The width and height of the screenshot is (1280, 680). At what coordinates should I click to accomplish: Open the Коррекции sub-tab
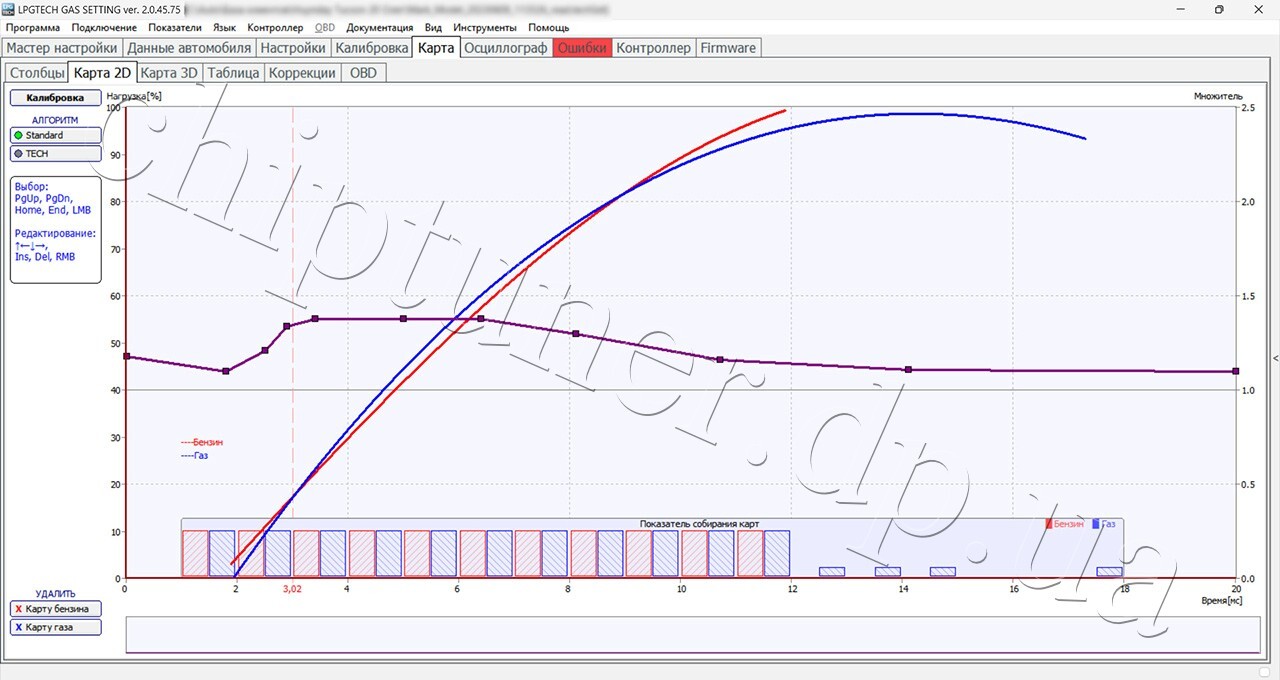(302, 73)
